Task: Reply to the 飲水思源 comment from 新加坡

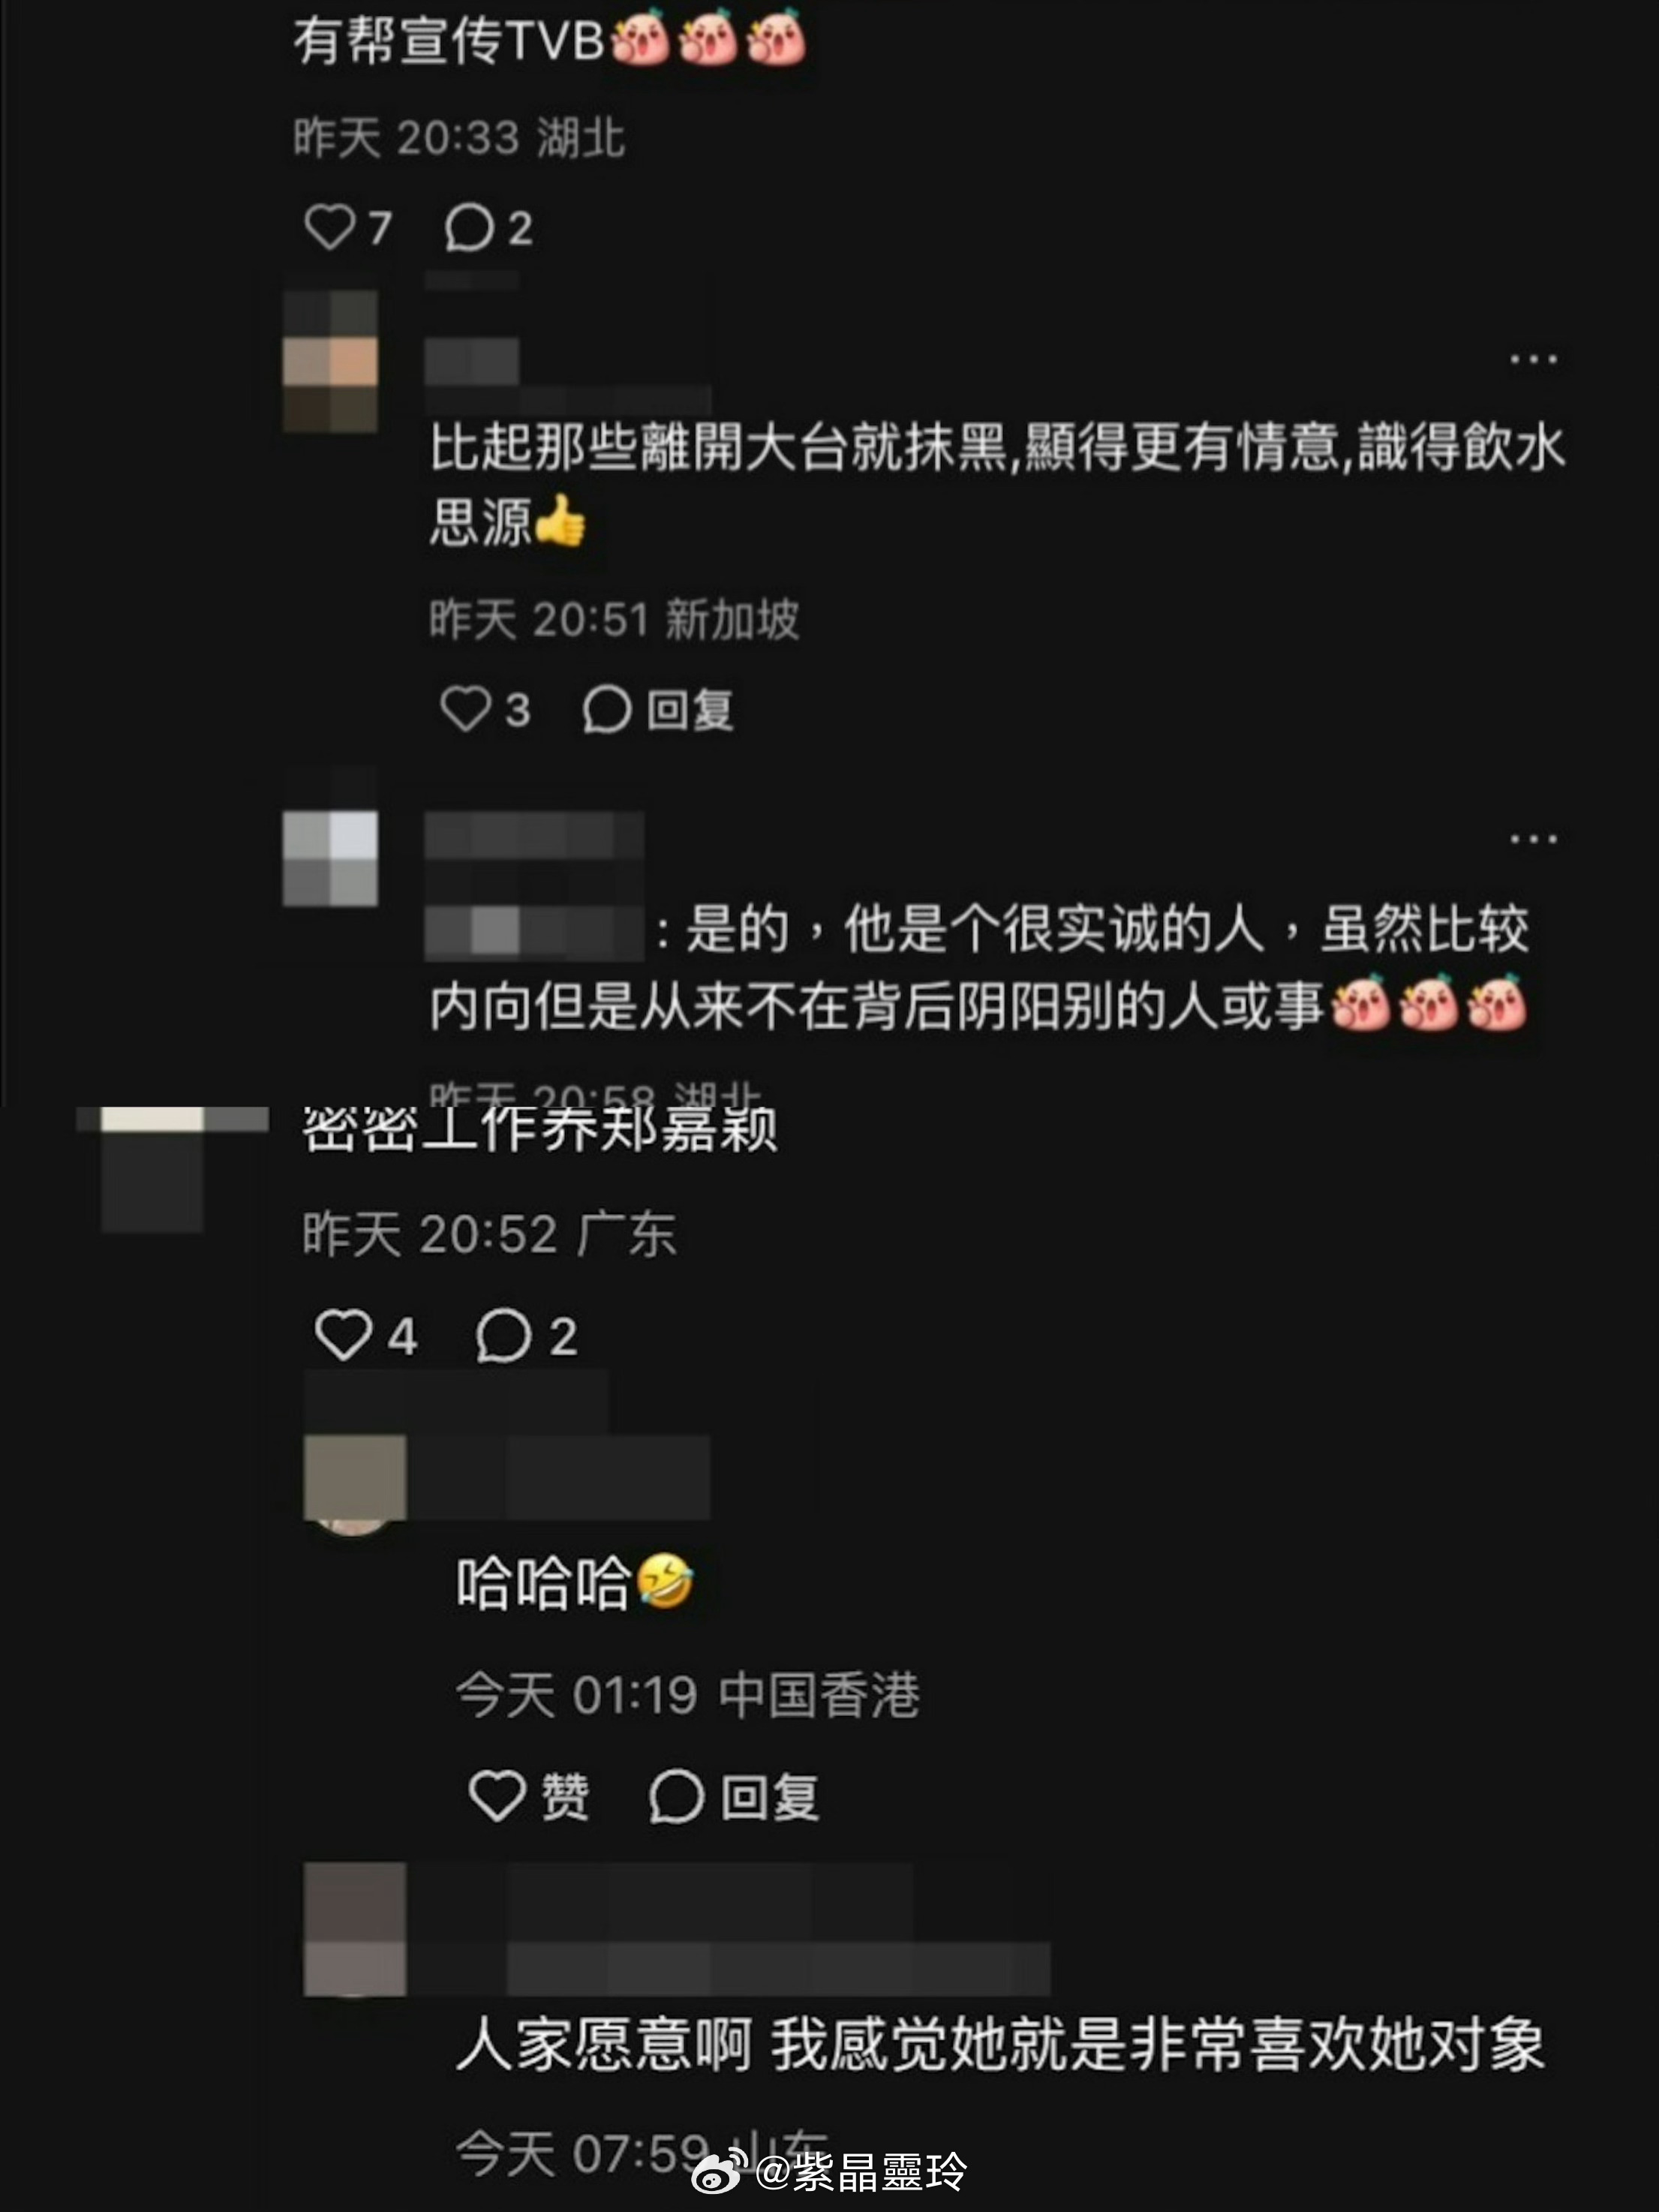Action: (658, 710)
